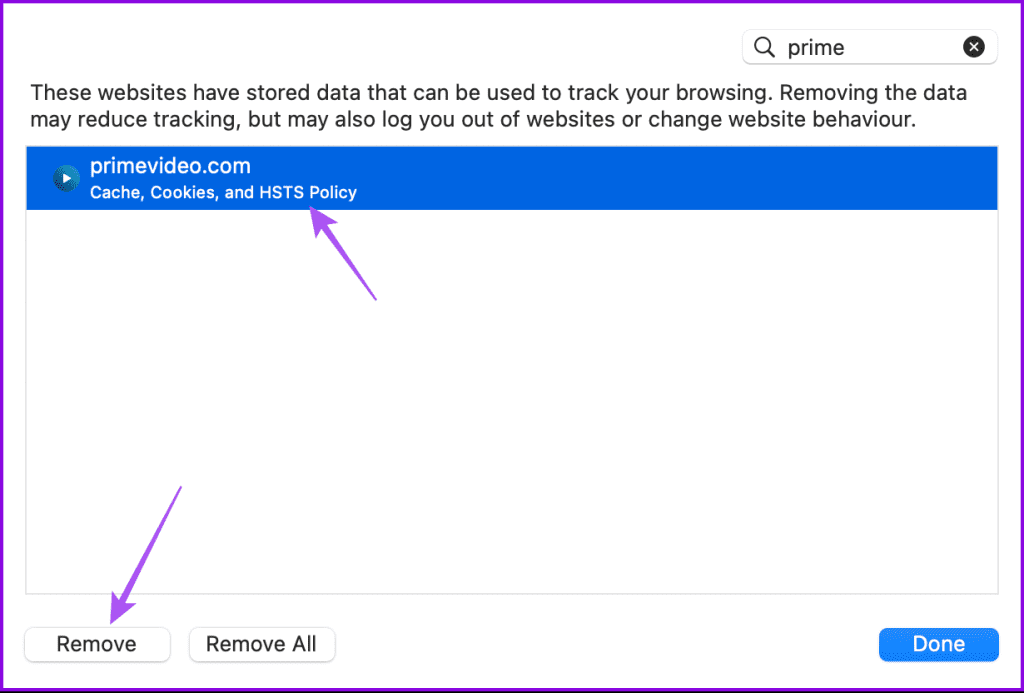Click Remove to delete primevideo.com data
1024x693 pixels.
click(x=97, y=644)
